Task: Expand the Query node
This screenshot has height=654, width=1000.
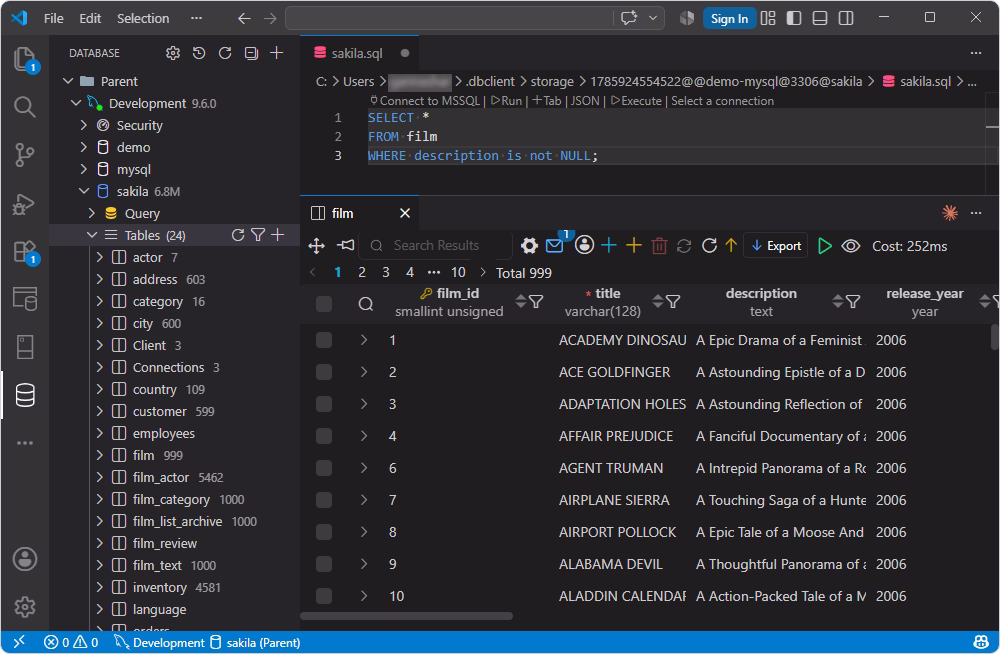Action: (92, 213)
